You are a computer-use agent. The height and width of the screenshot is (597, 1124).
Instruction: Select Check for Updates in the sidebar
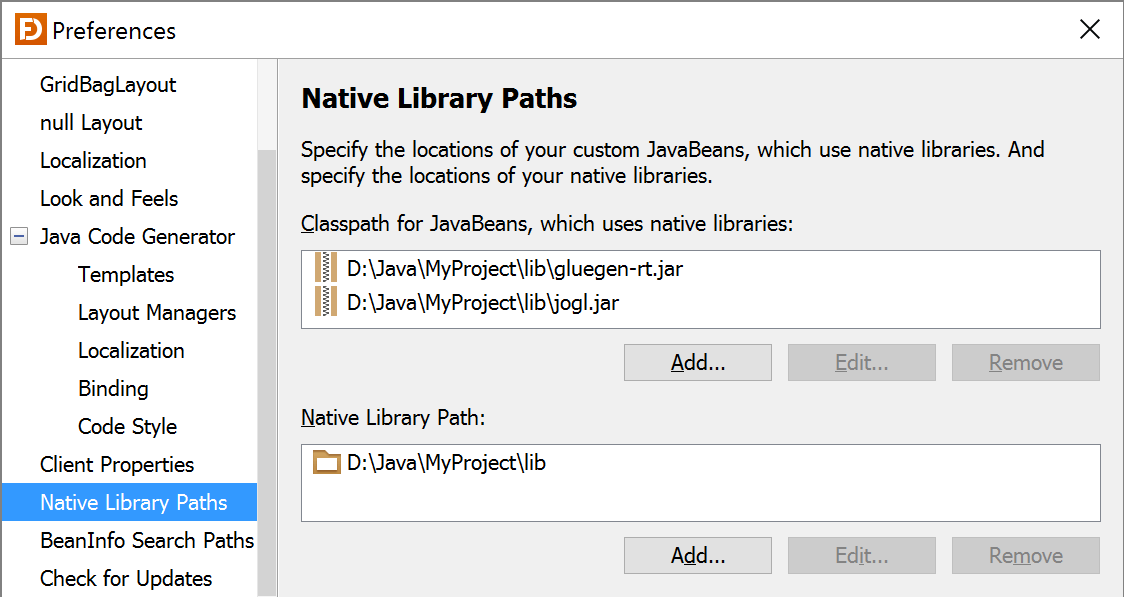[x=126, y=578]
